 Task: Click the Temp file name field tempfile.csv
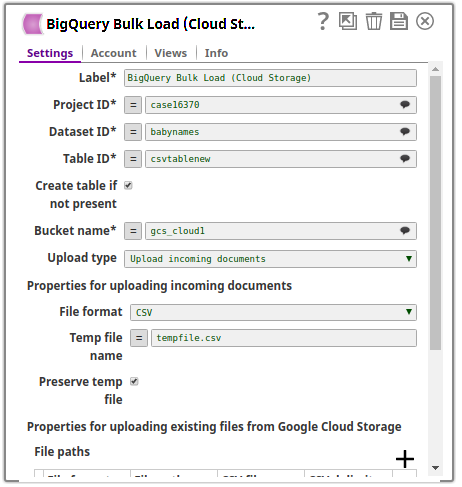point(284,338)
